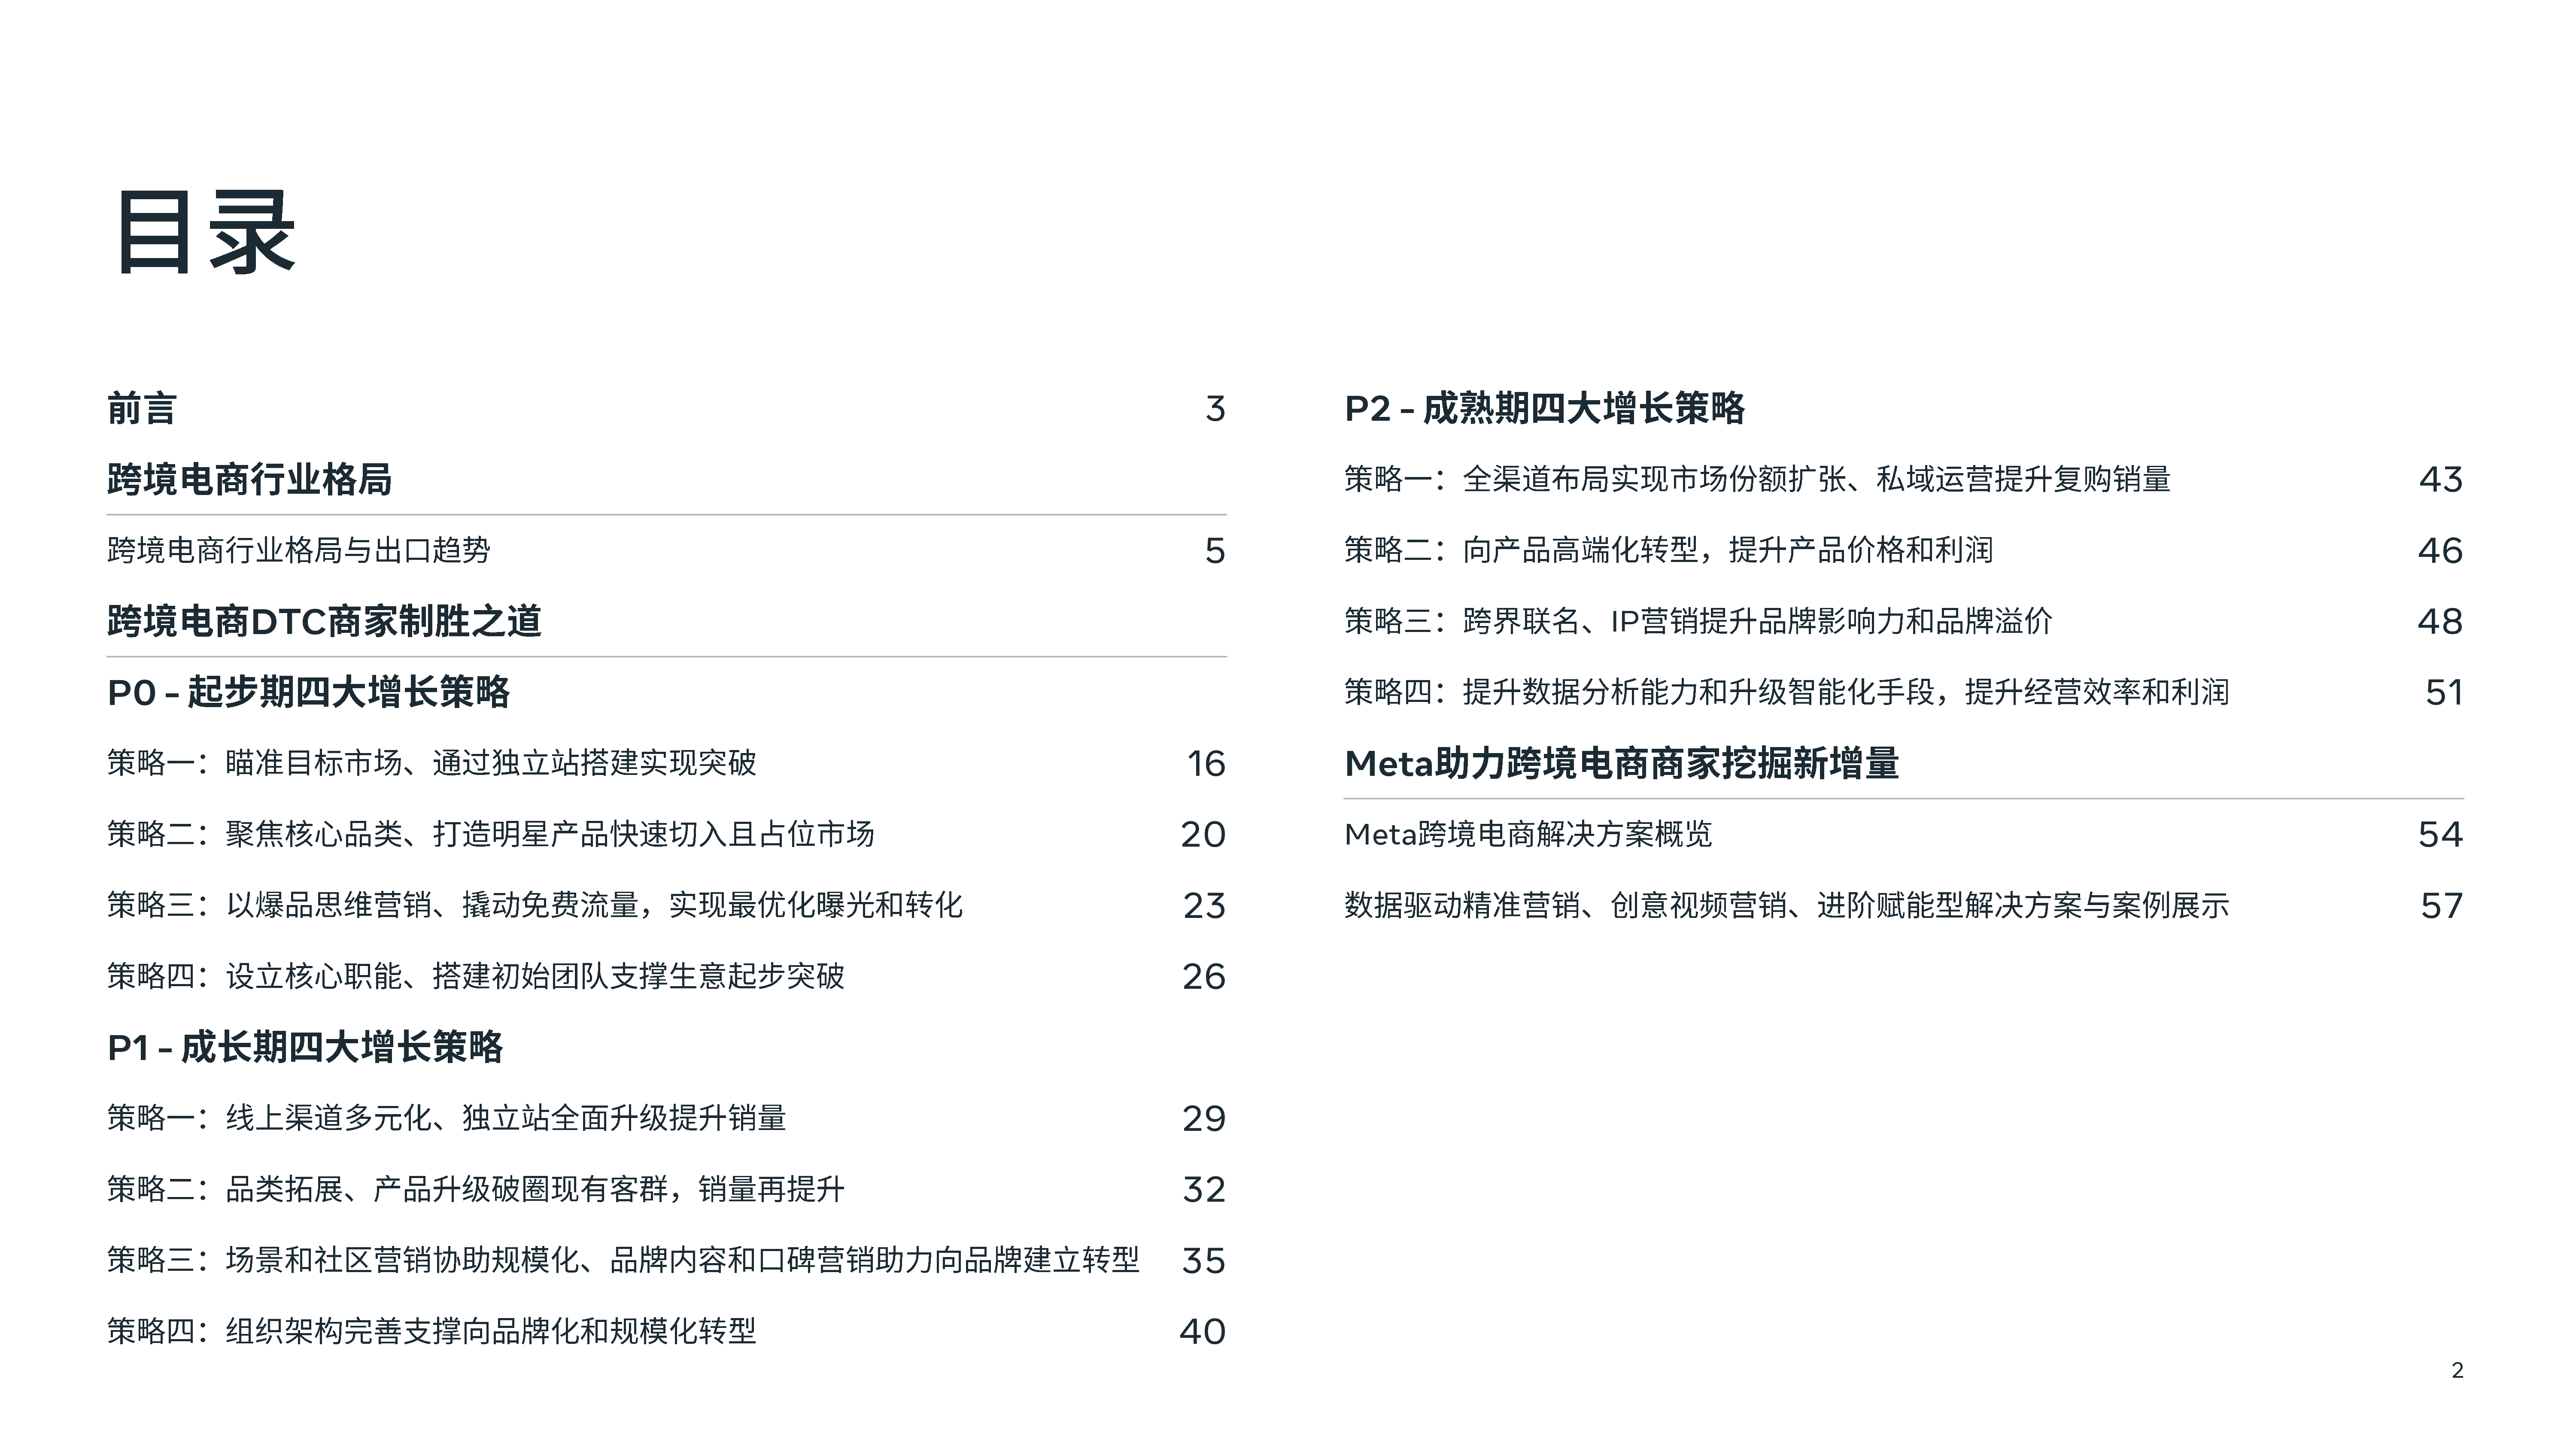Open 向产品高端化转型 entry
The height and width of the screenshot is (1449, 2576).
coord(1668,550)
